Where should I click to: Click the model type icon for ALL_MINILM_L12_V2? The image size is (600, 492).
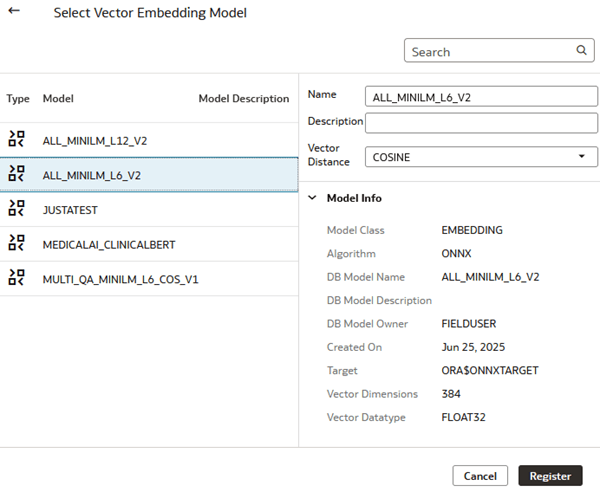(x=16, y=139)
